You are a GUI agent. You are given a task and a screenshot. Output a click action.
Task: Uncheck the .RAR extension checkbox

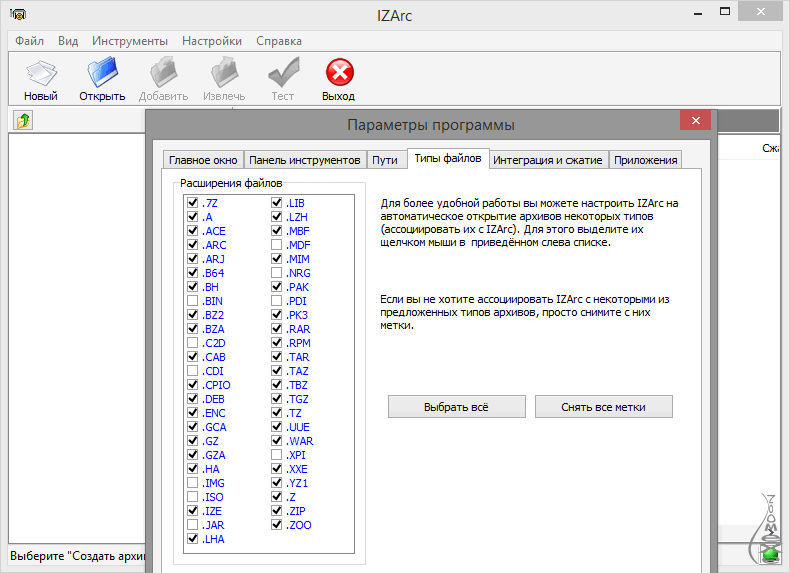point(277,329)
